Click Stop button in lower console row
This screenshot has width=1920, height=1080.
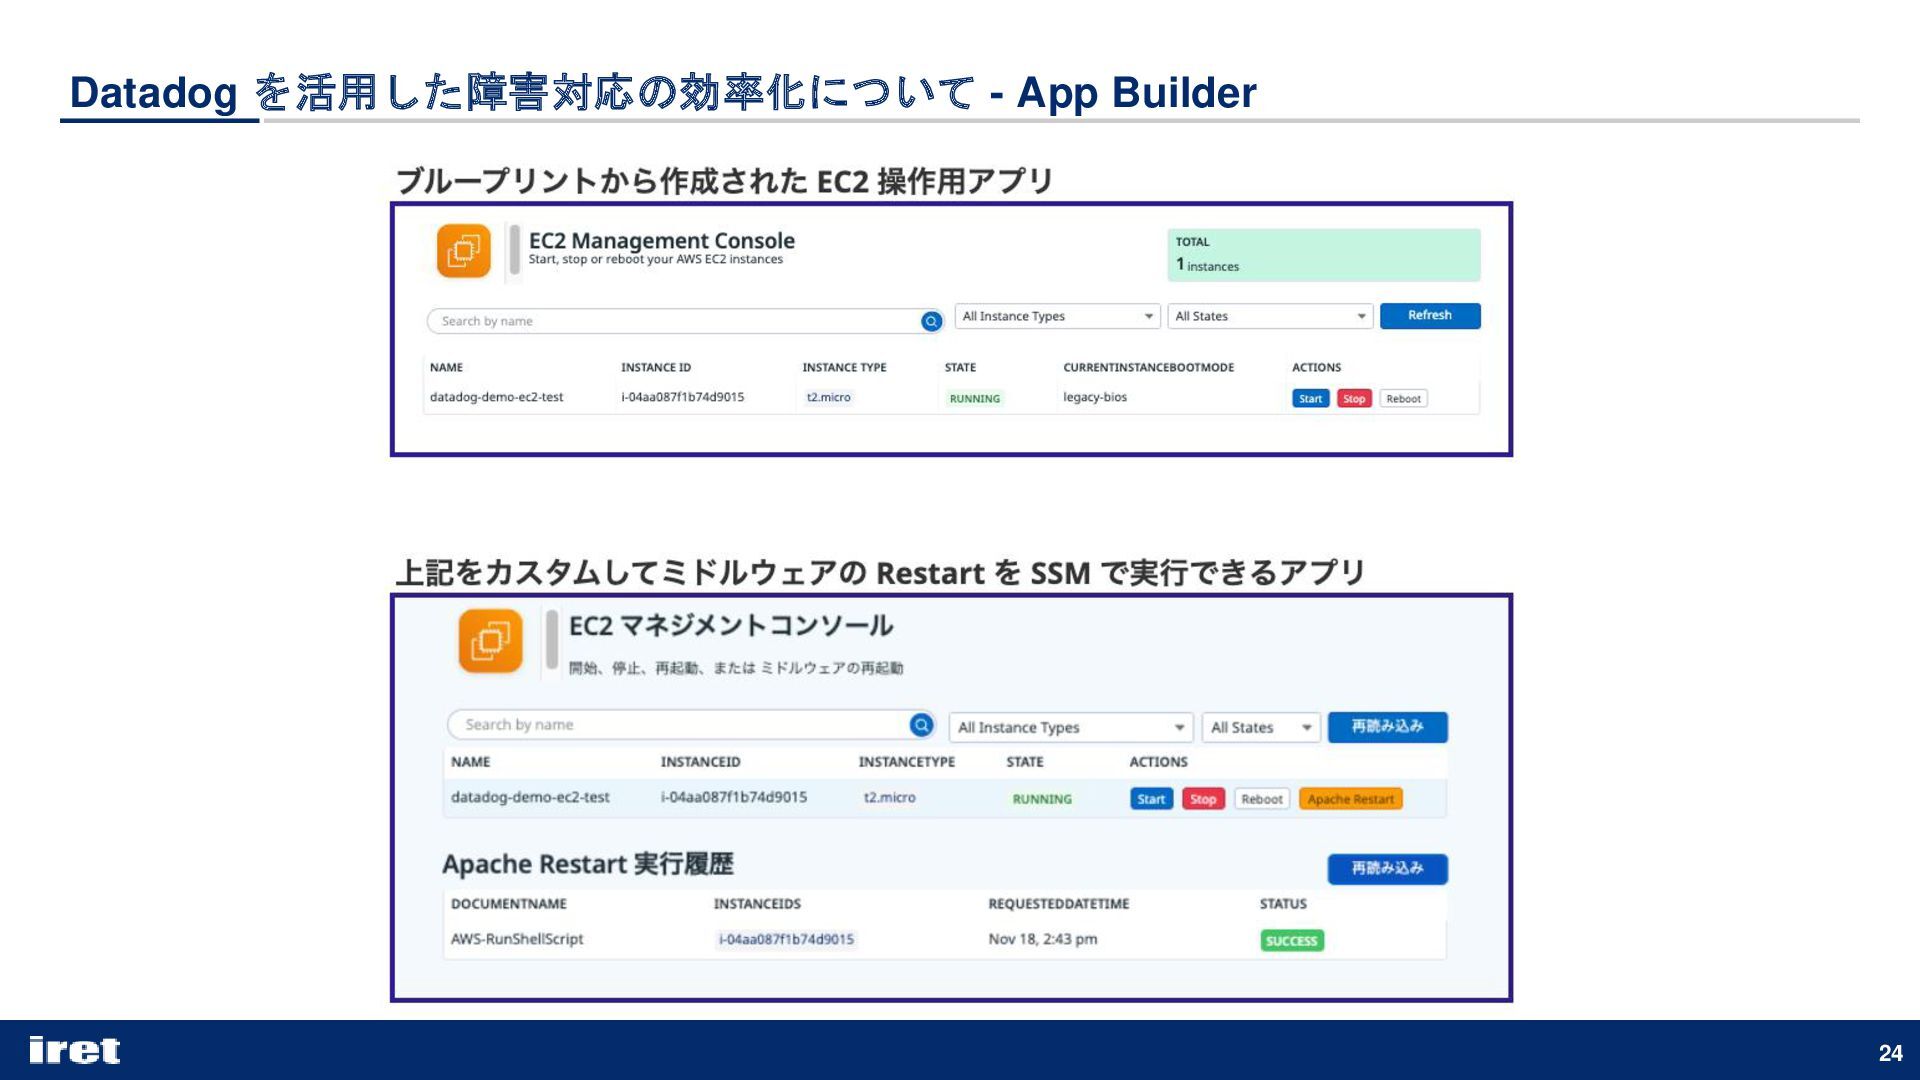click(x=1203, y=799)
